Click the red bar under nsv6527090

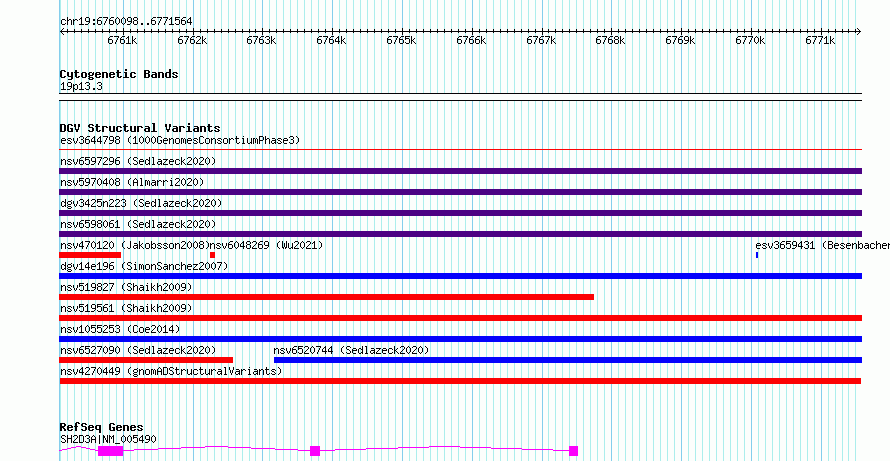pyautogui.click(x=146, y=360)
